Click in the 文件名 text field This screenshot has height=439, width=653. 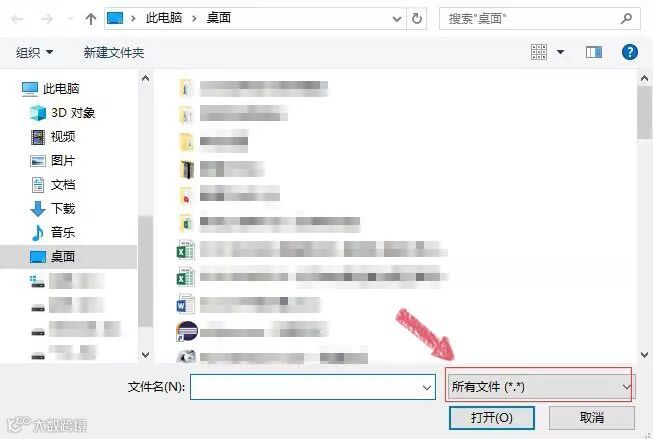coord(306,387)
